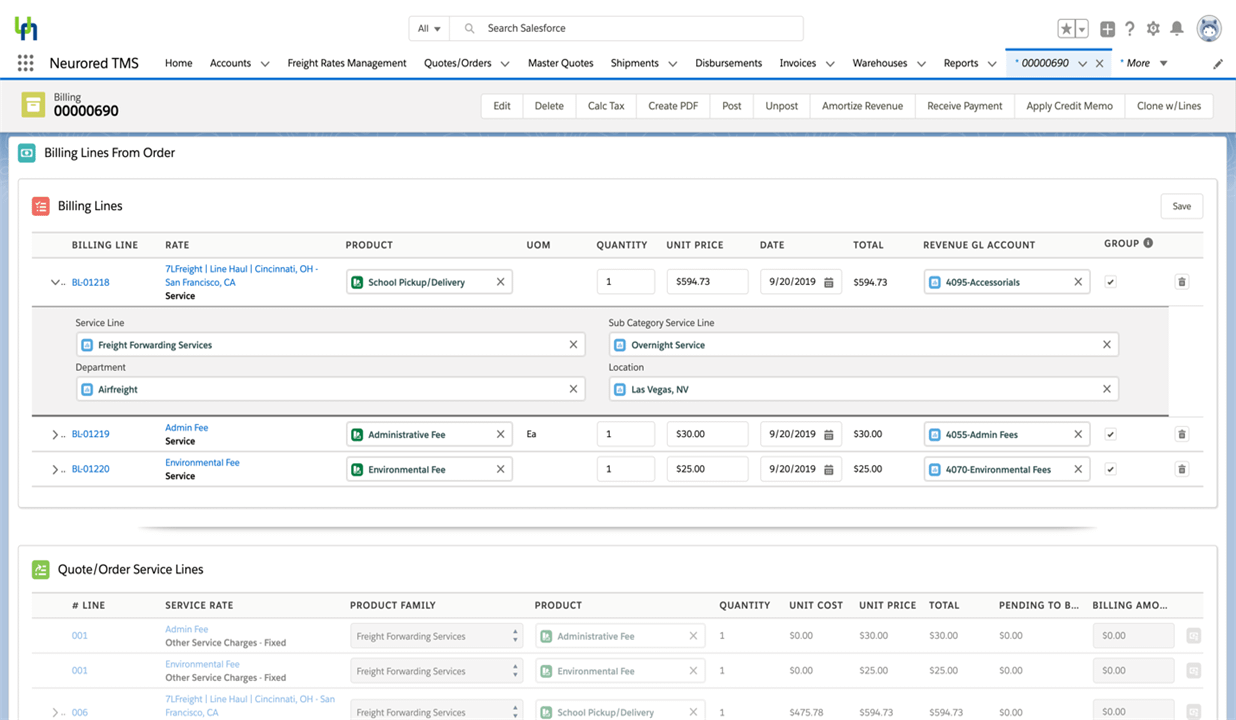Screen dimensions: 1236x720
Task: Toggle Group checkbox for BL-01220
Action: (x=1110, y=469)
